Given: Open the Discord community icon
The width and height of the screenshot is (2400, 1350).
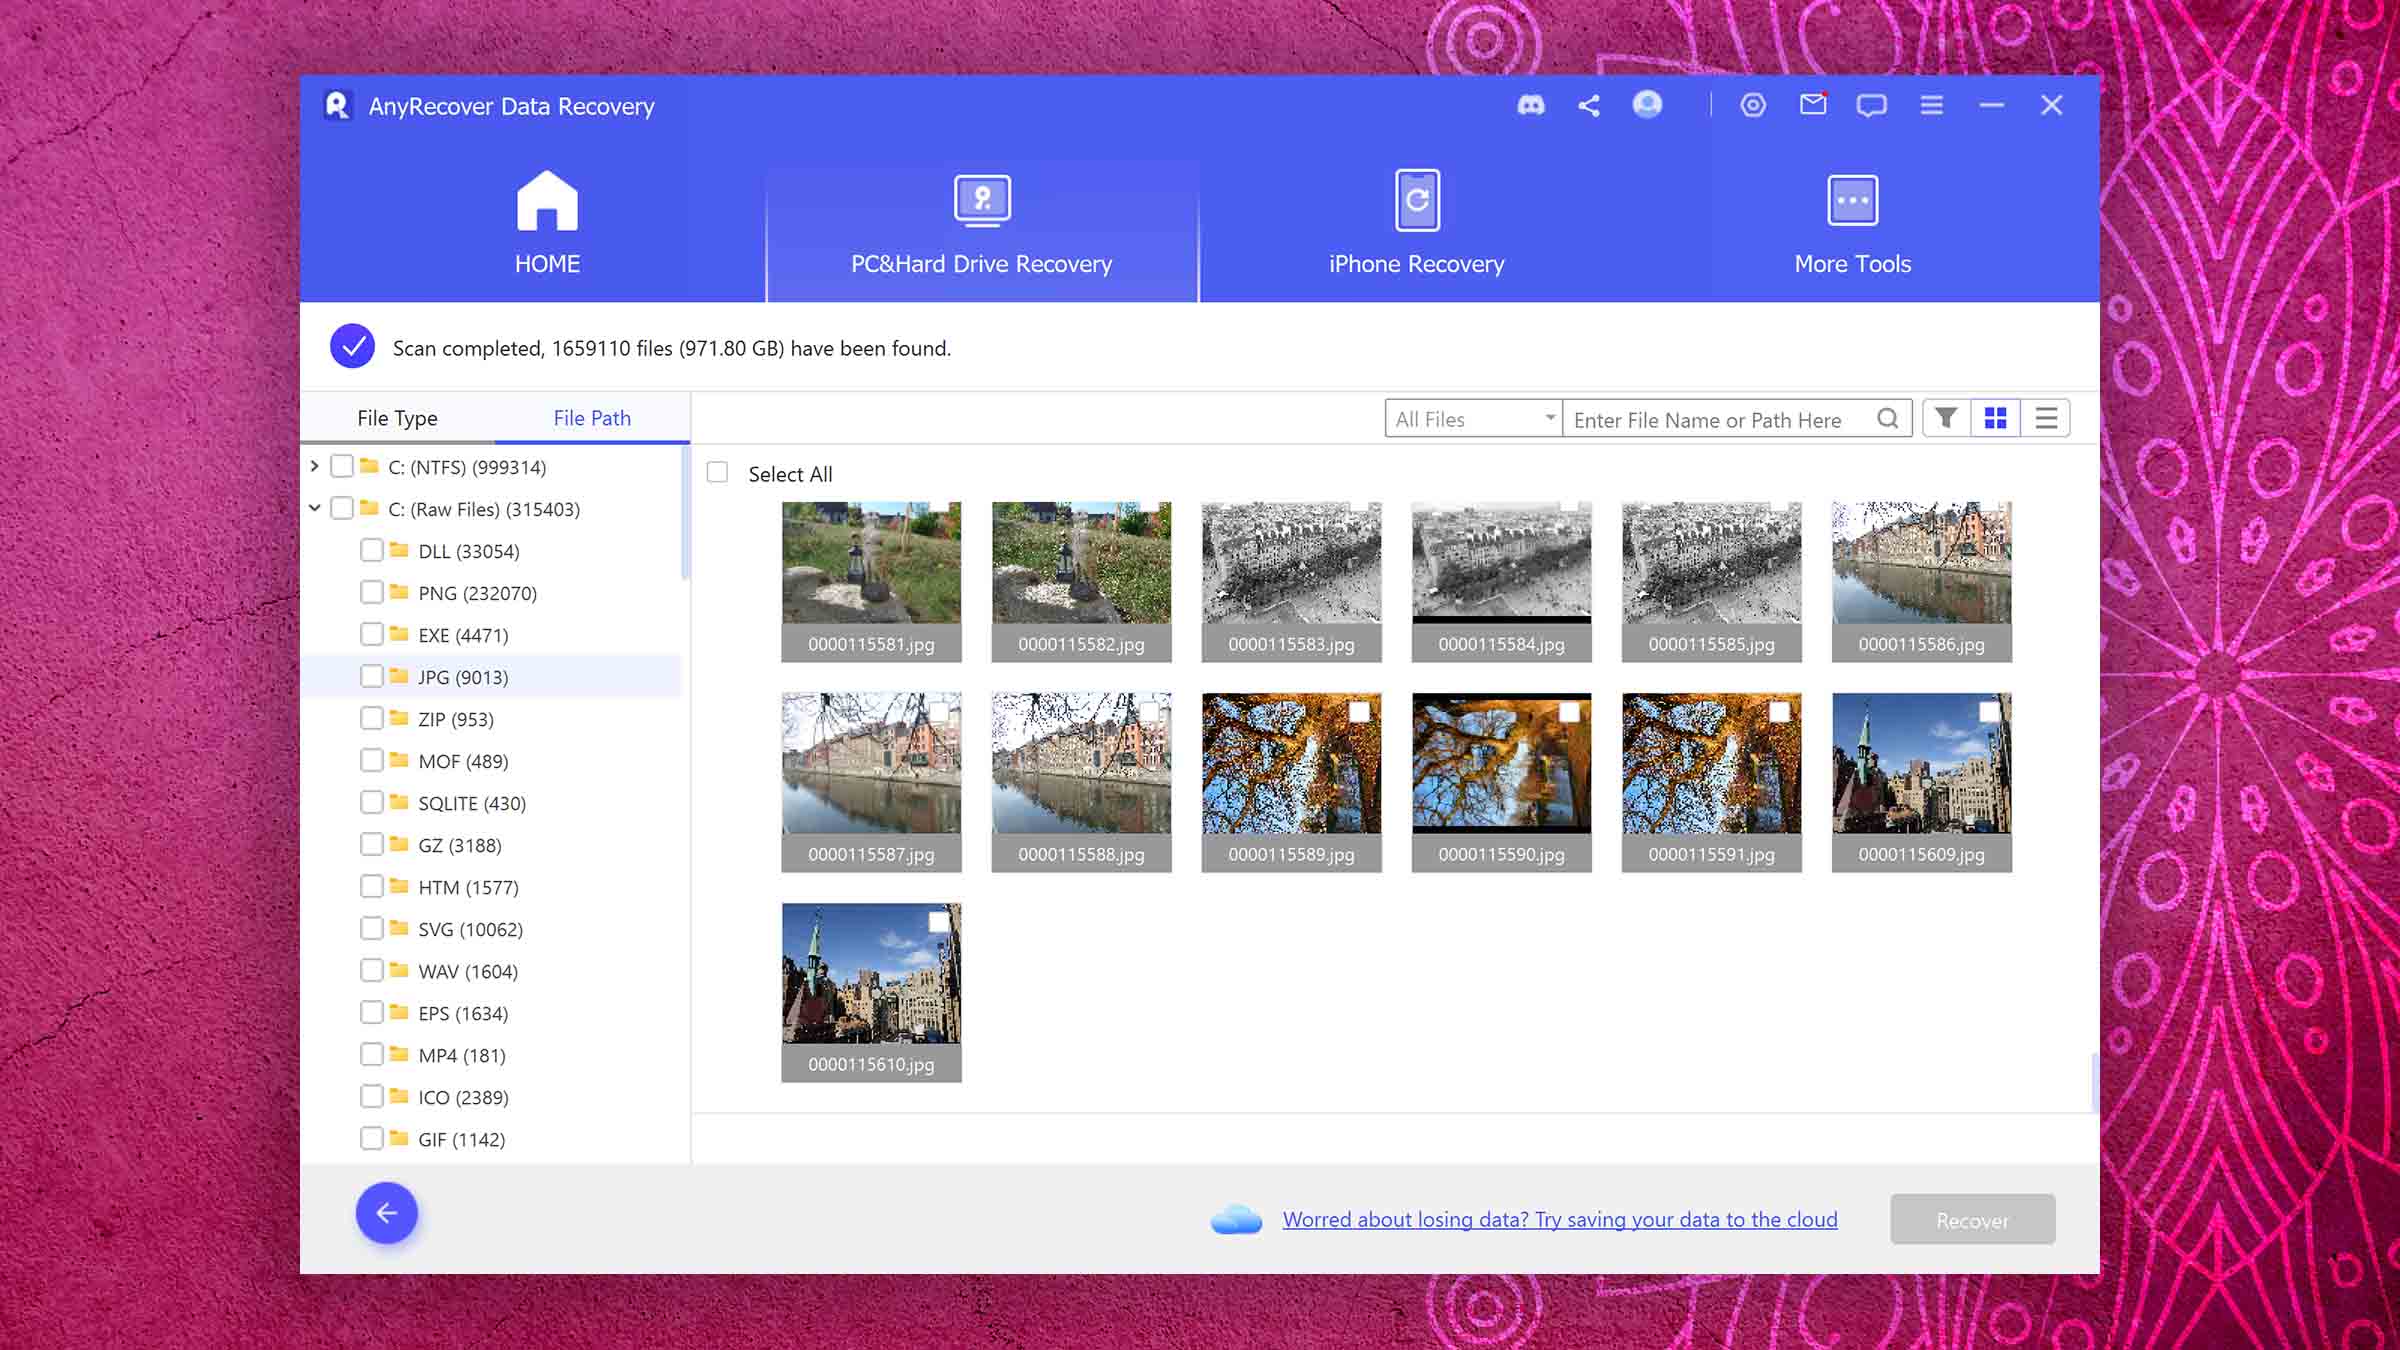Looking at the screenshot, I should point(1531,105).
